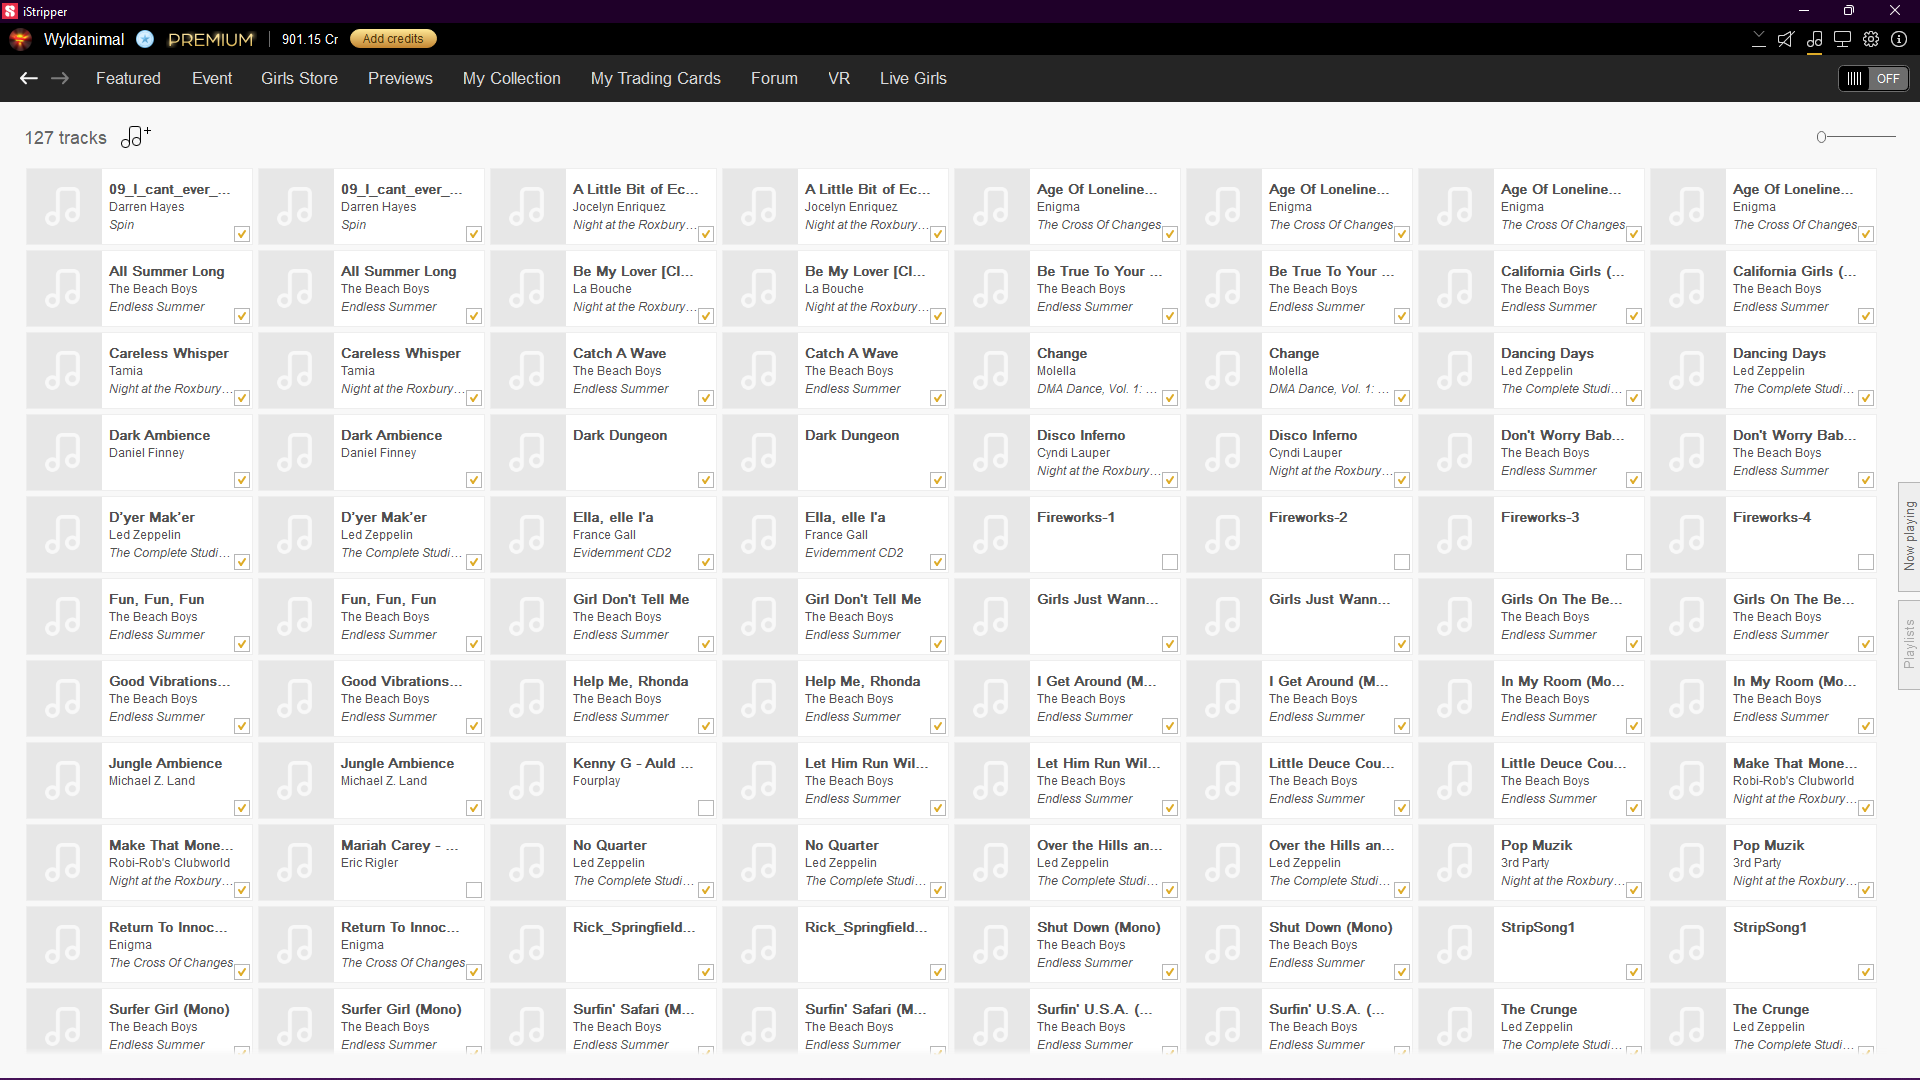Check the Fireworks-3 track checkbox
1920x1080 pixels.
click(x=1634, y=562)
